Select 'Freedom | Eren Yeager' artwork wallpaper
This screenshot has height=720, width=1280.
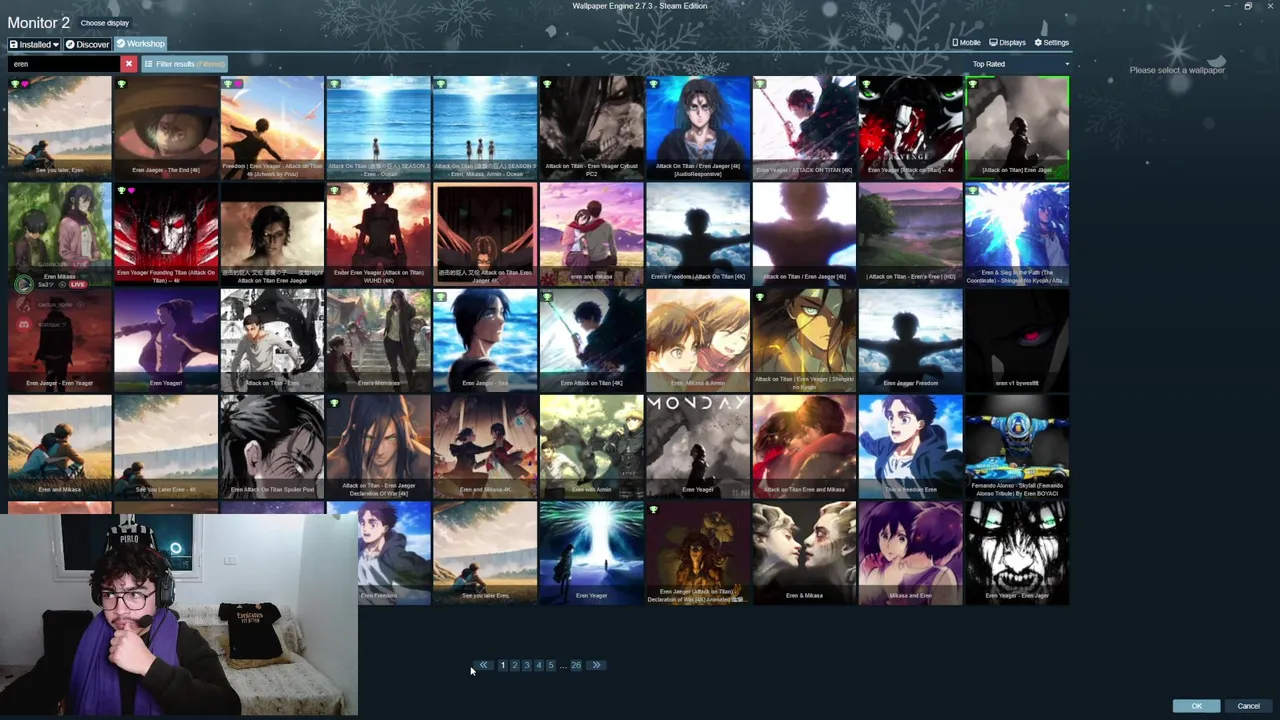click(272, 128)
